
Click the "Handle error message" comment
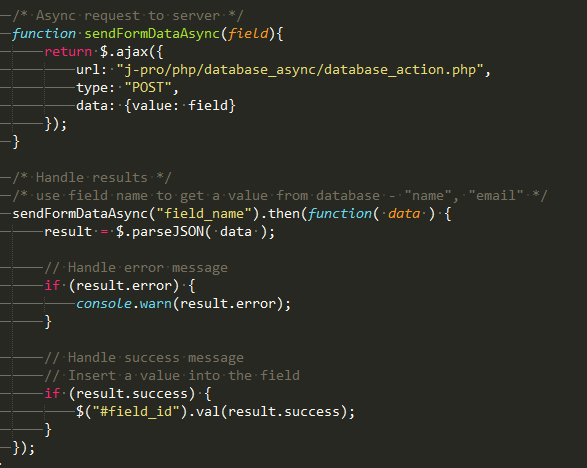click(x=136, y=268)
